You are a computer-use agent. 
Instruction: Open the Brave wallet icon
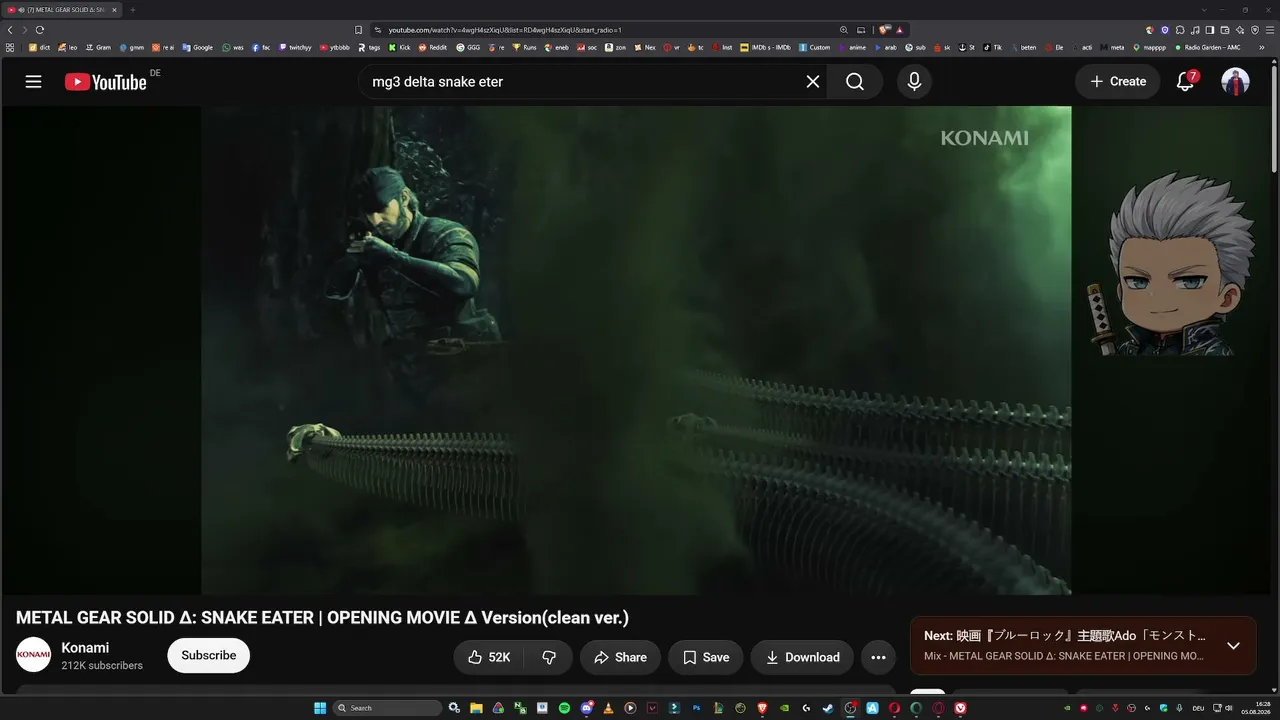1225,30
